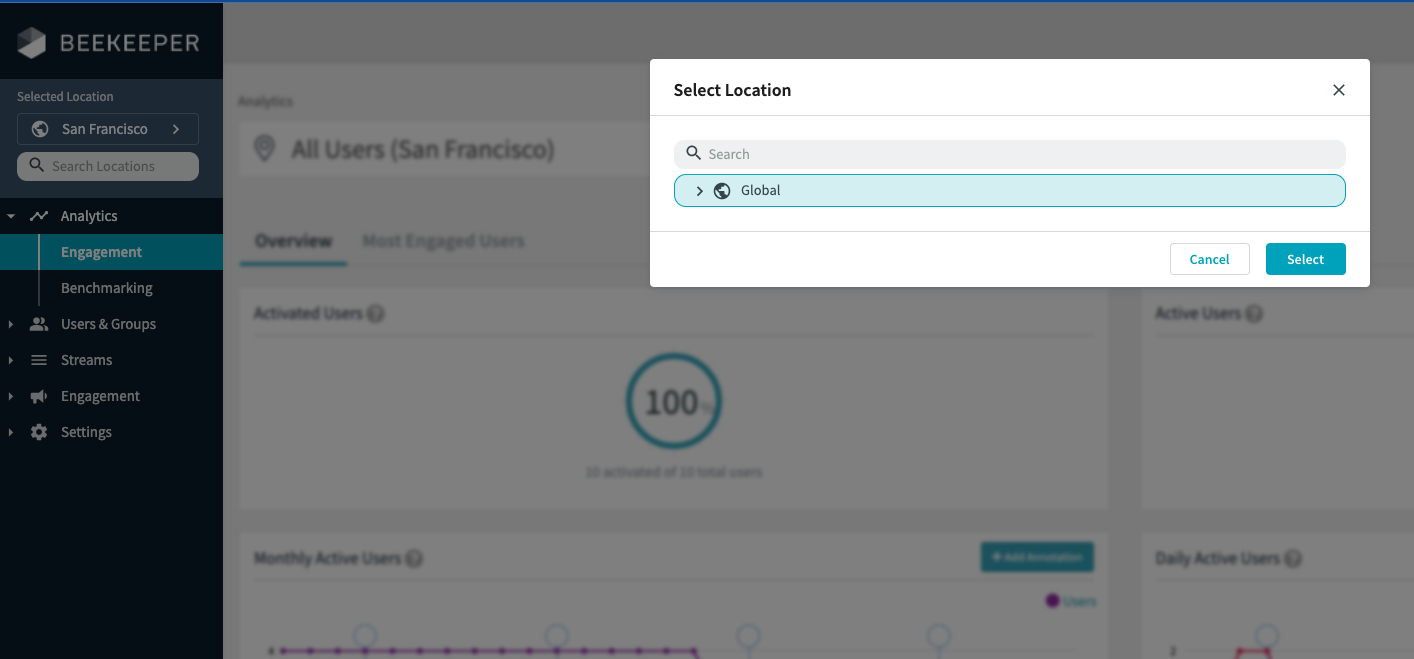Click the Users & Groups people icon
The image size is (1414, 659).
coord(39,324)
